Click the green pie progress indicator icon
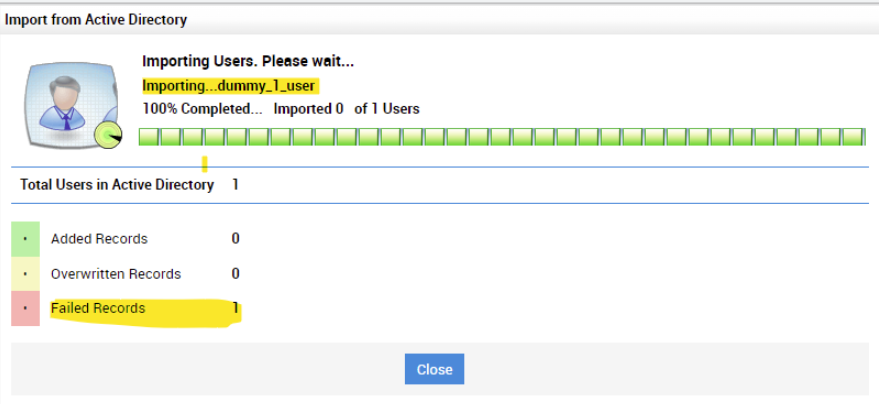Viewport: 879px width, 404px height. (x=107, y=135)
